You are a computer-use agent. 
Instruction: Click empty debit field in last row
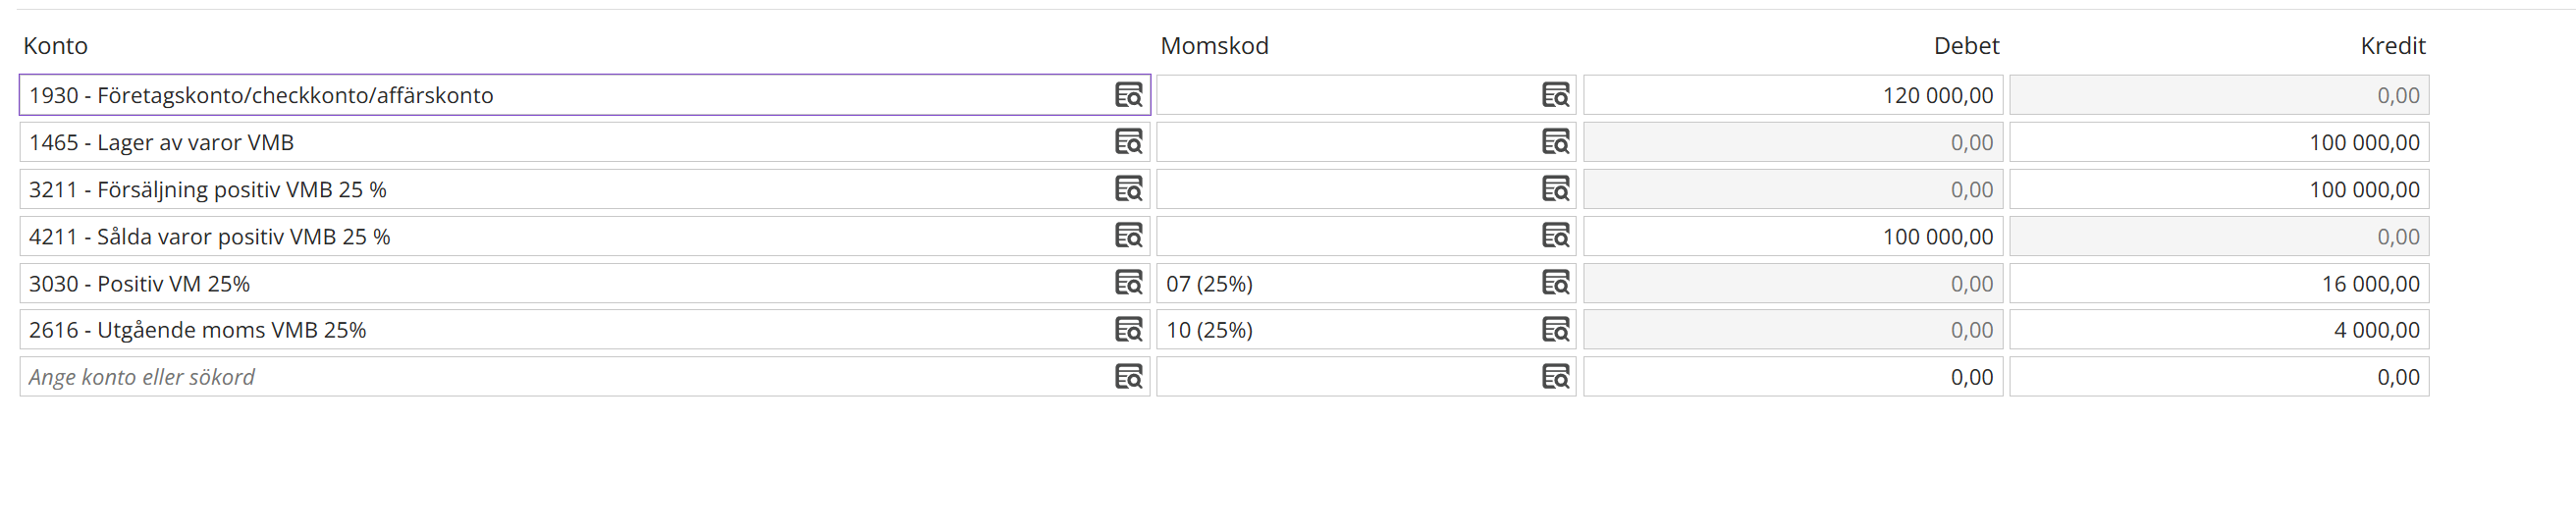[1792, 377]
